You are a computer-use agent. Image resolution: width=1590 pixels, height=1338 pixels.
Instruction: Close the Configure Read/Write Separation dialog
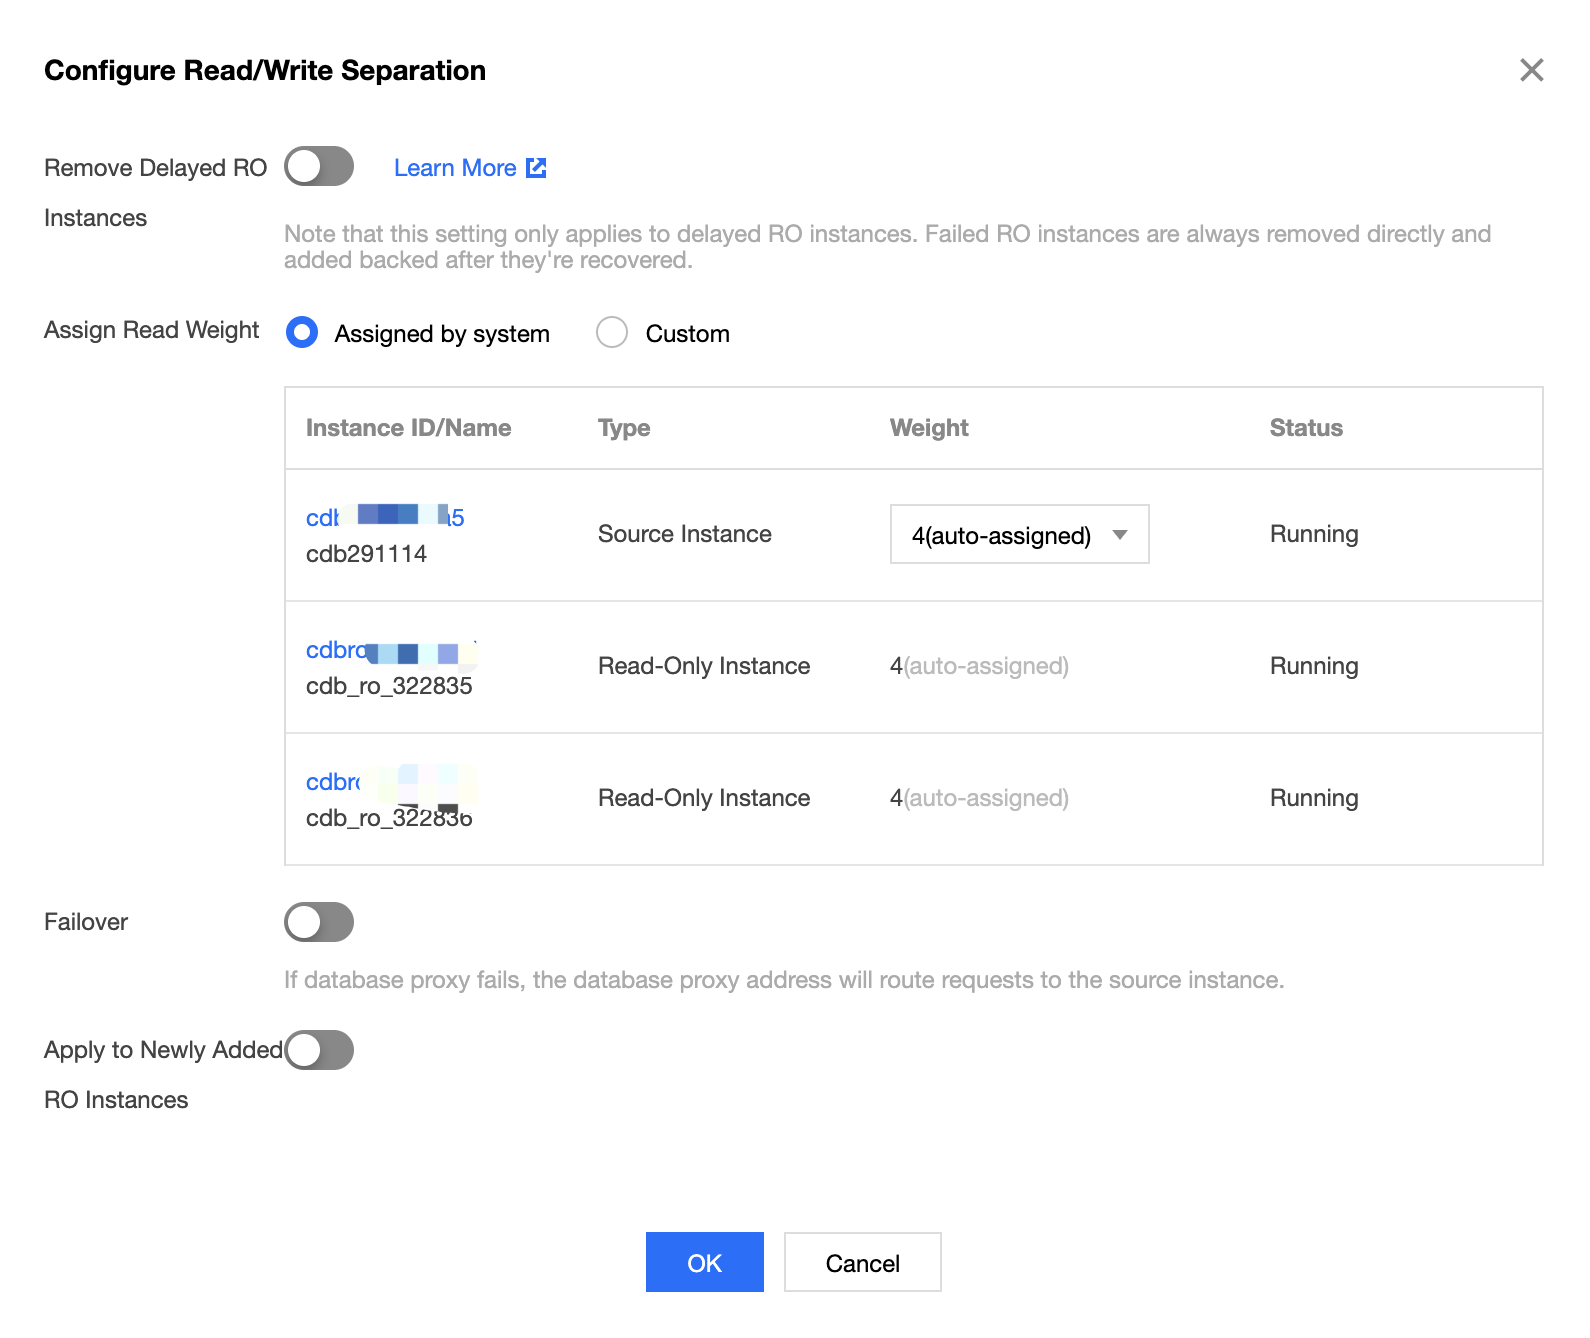coord(1531,70)
